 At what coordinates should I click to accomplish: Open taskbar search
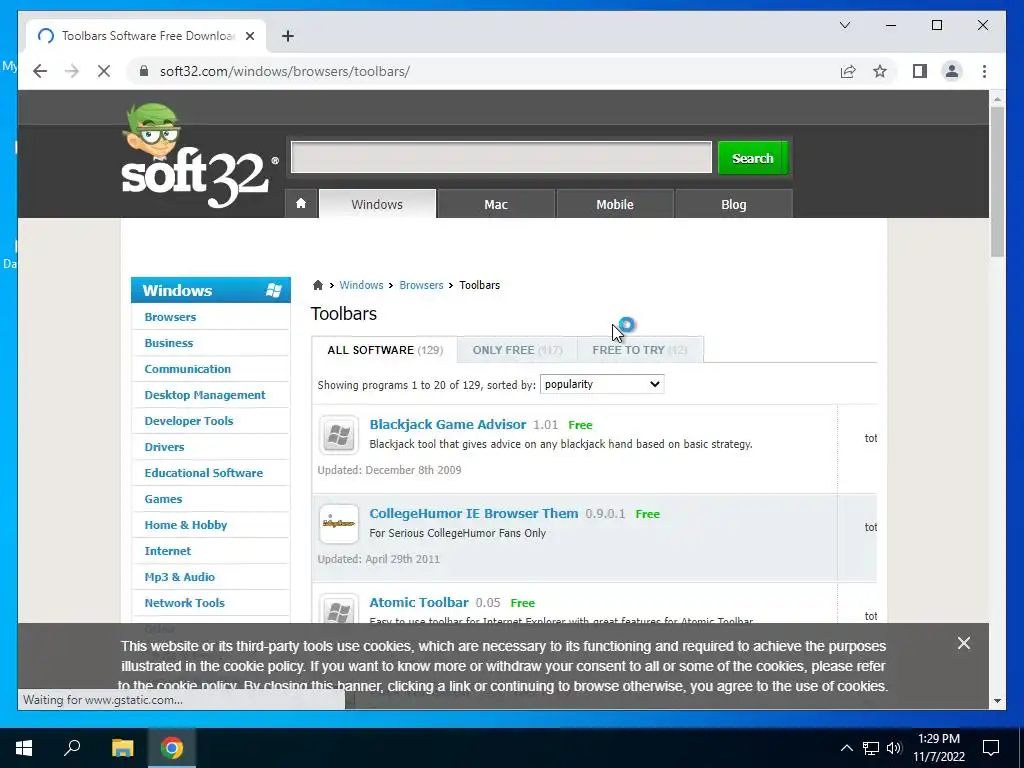click(72, 748)
